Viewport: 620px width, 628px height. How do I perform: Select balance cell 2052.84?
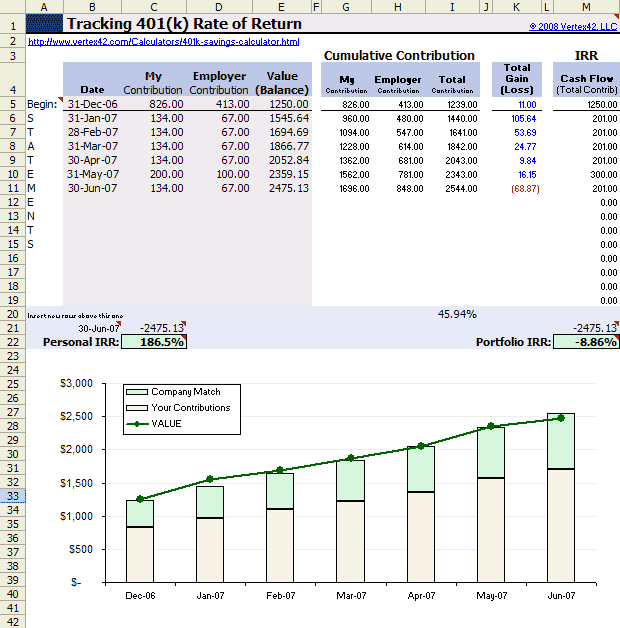[x=282, y=160]
